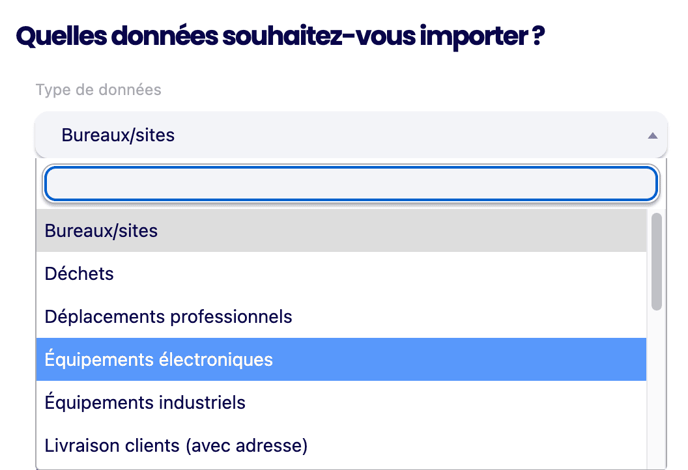Choose the option below Équipements électroniques

click(340, 403)
